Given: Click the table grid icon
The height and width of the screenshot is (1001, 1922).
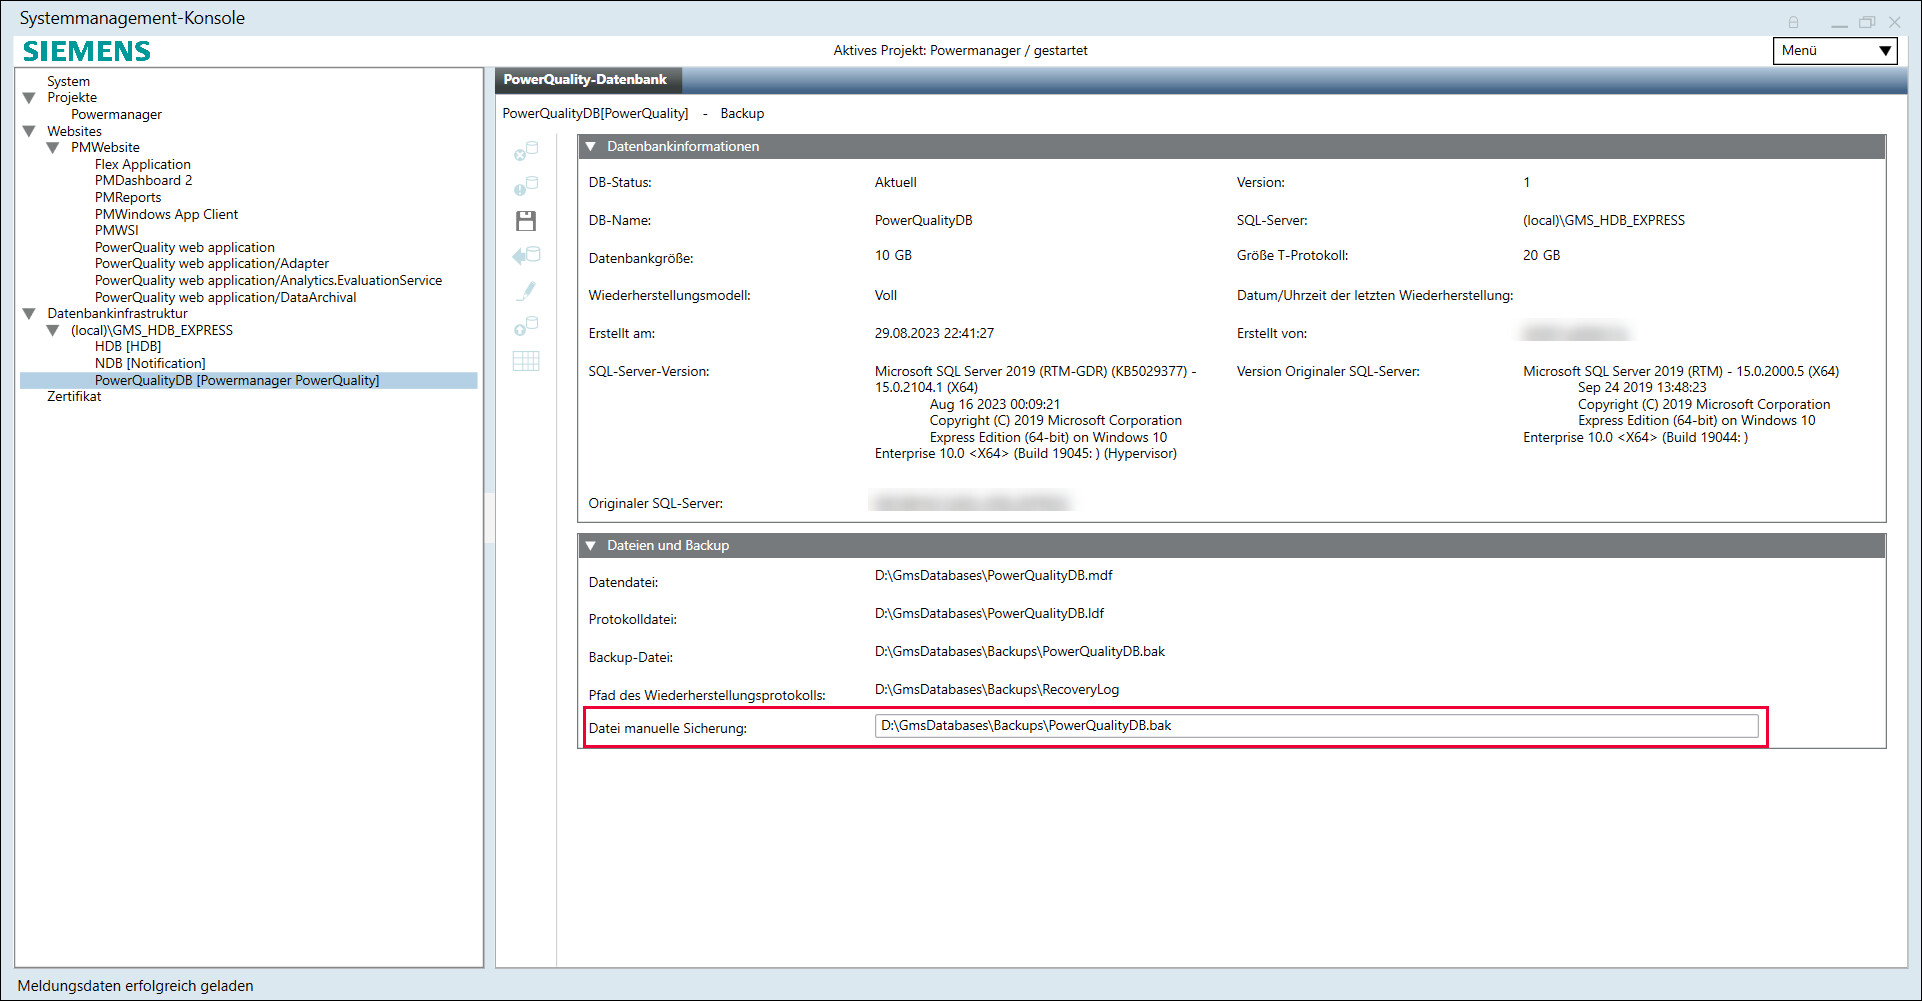Looking at the screenshot, I should (526, 361).
